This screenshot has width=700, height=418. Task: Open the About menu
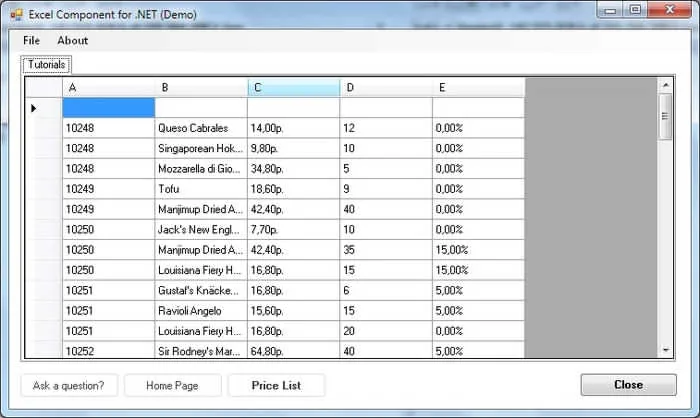(x=72, y=41)
